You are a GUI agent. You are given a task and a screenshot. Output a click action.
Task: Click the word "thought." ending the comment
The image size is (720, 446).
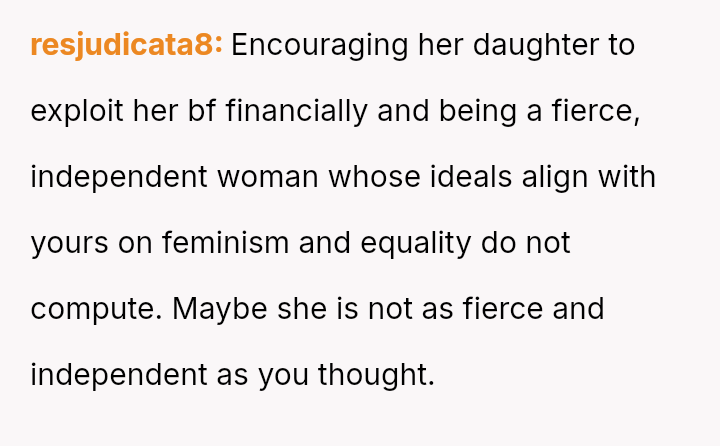pos(377,375)
